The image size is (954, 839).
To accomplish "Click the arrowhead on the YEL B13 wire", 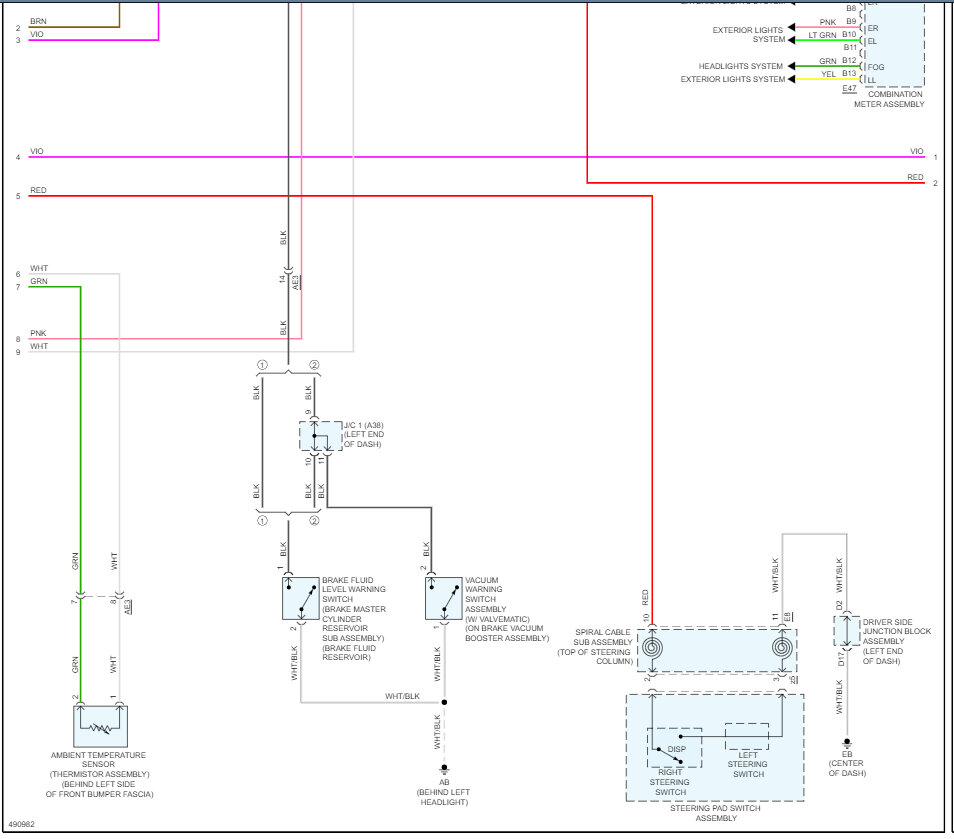I will click(791, 79).
